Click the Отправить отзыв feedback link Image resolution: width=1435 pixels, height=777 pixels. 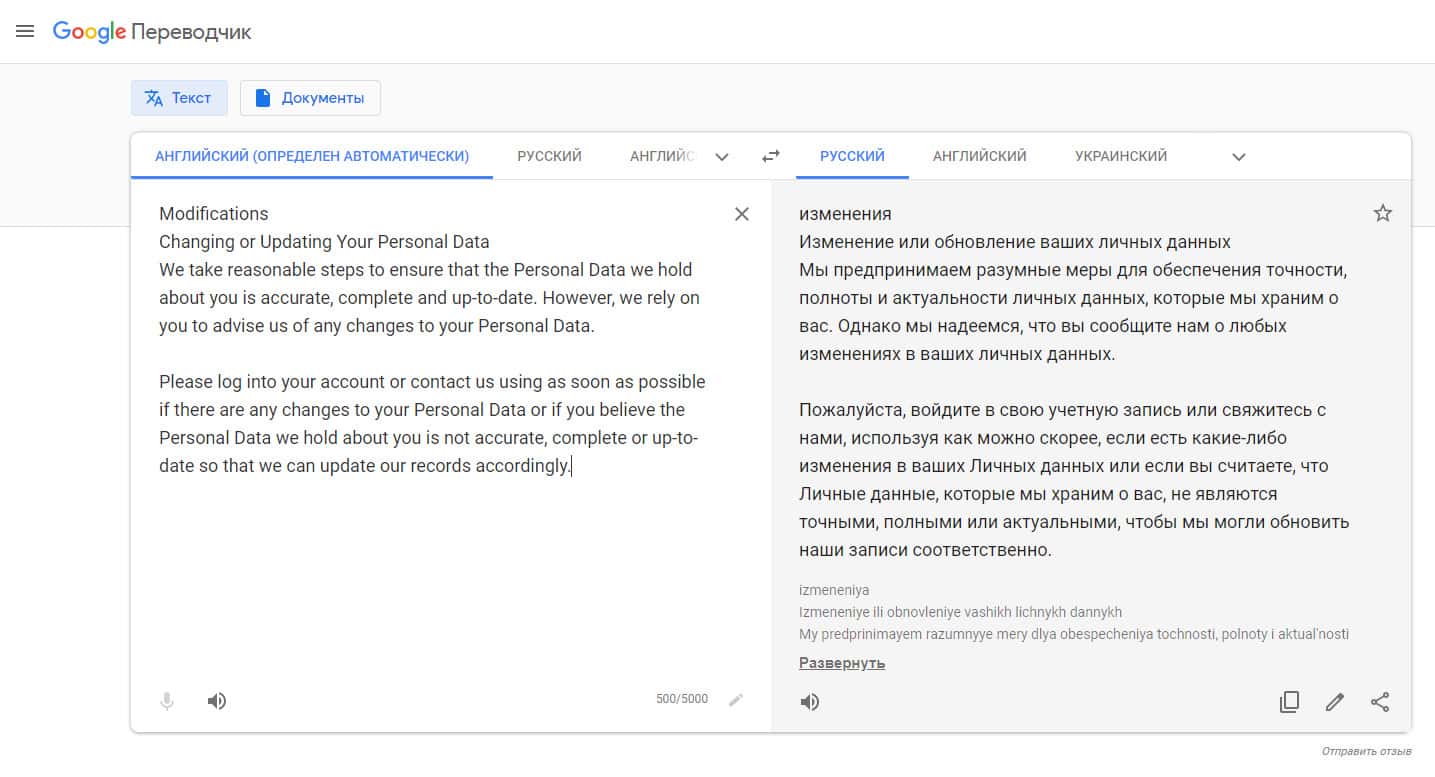[x=1366, y=751]
